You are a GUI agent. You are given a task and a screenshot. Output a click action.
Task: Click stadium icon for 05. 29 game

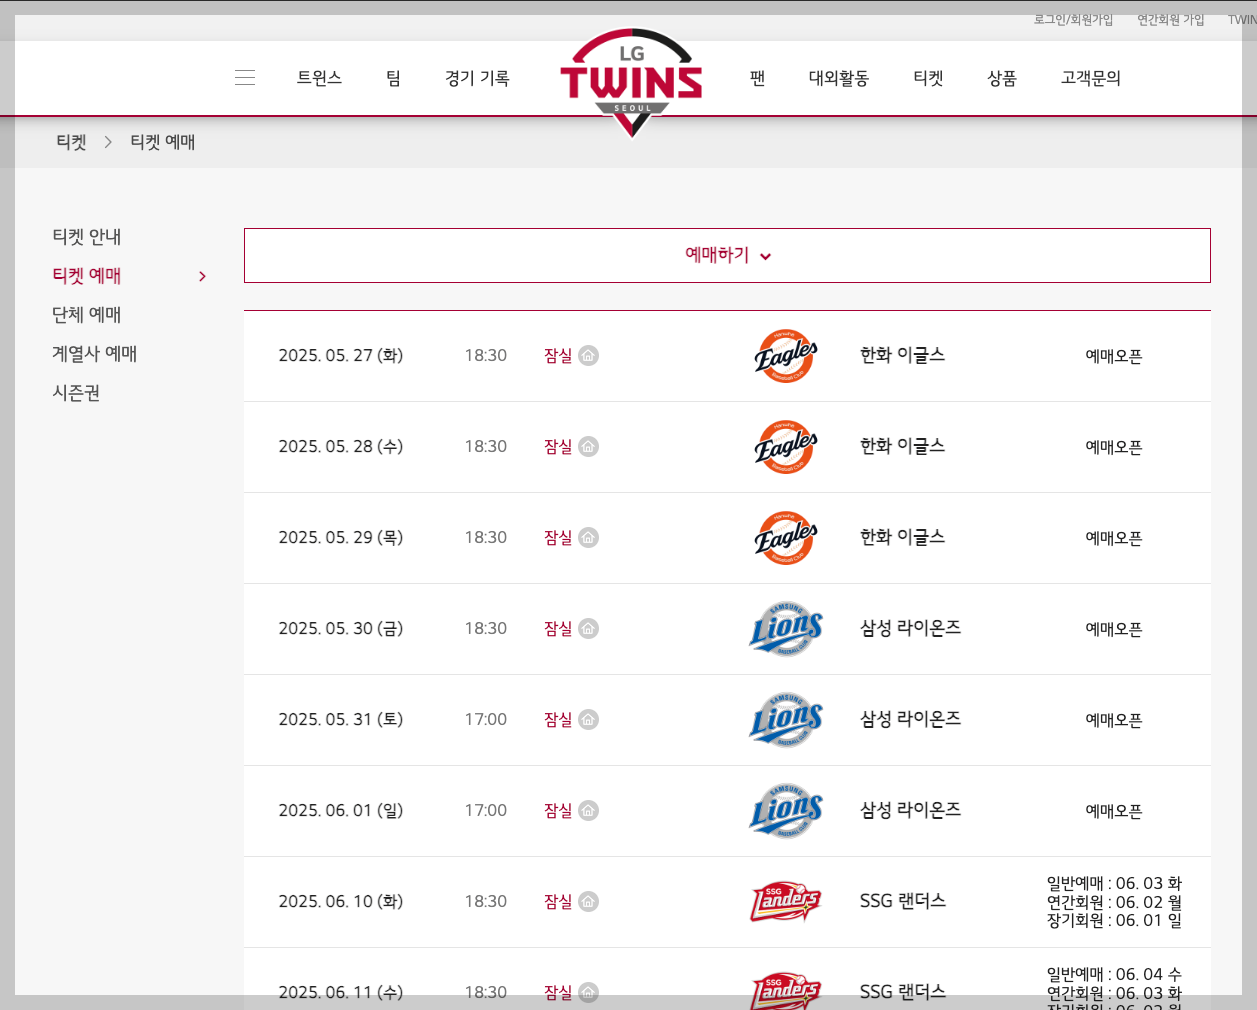[x=589, y=538]
